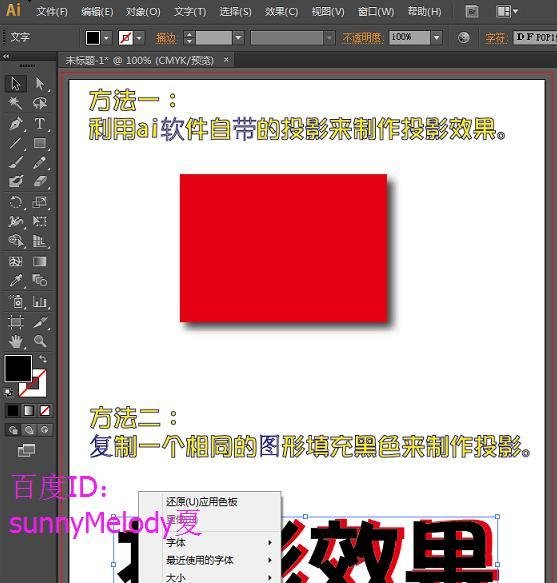557x583 pixels.
Task: Select the Shape Builder tool
Action: coord(16,241)
